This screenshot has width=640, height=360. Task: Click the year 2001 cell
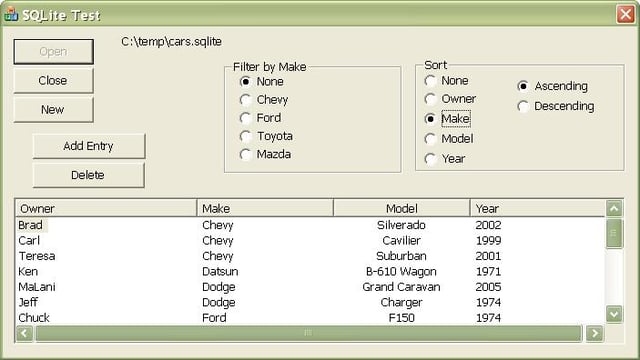[x=488, y=256]
